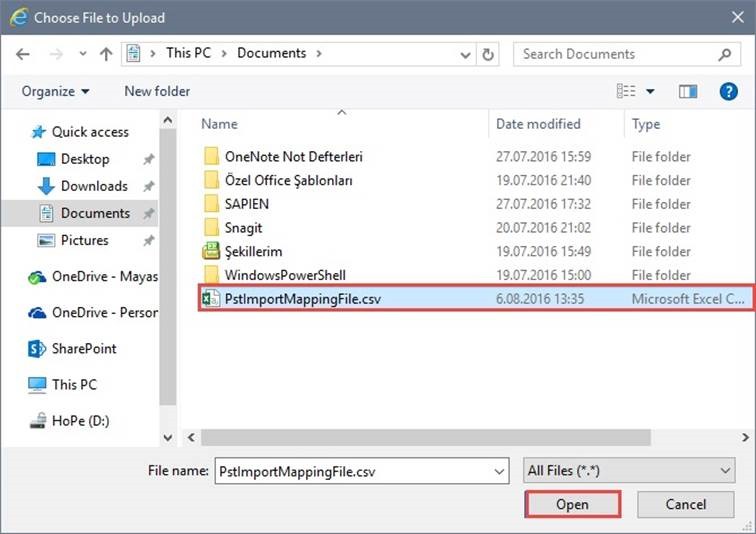The height and width of the screenshot is (534, 756).
Task: Click the horizontal scrollbar left arrow
Action: point(191,438)
